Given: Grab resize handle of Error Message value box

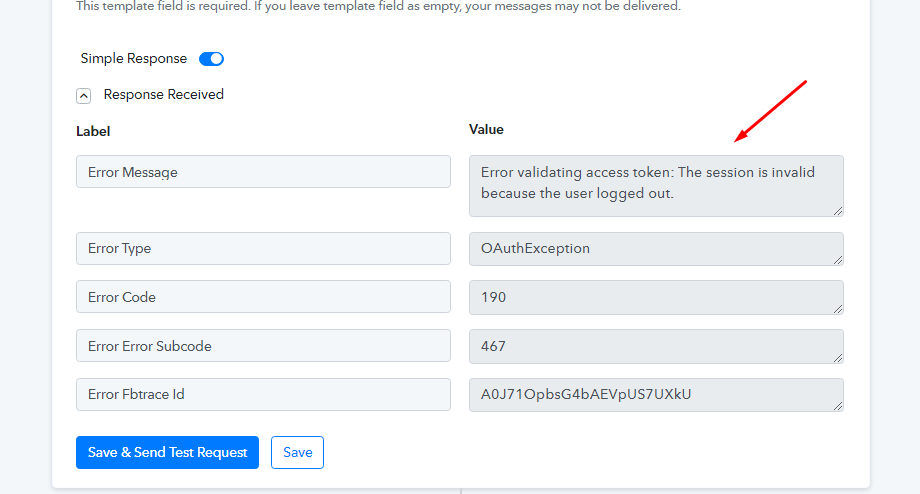Looking at the screenshot, I should (x=838, y=211).
